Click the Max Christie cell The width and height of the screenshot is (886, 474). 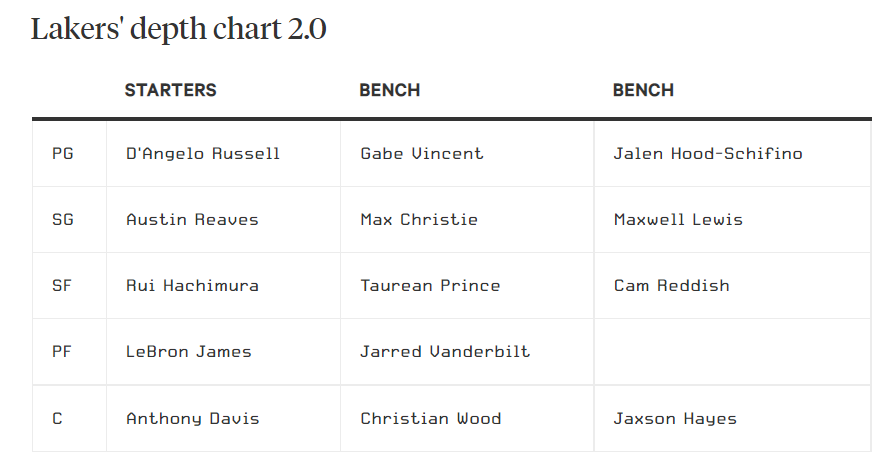[419, 220]
